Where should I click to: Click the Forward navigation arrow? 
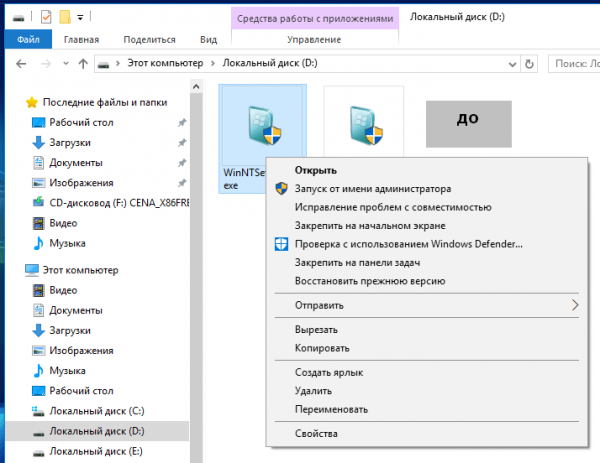46,64
